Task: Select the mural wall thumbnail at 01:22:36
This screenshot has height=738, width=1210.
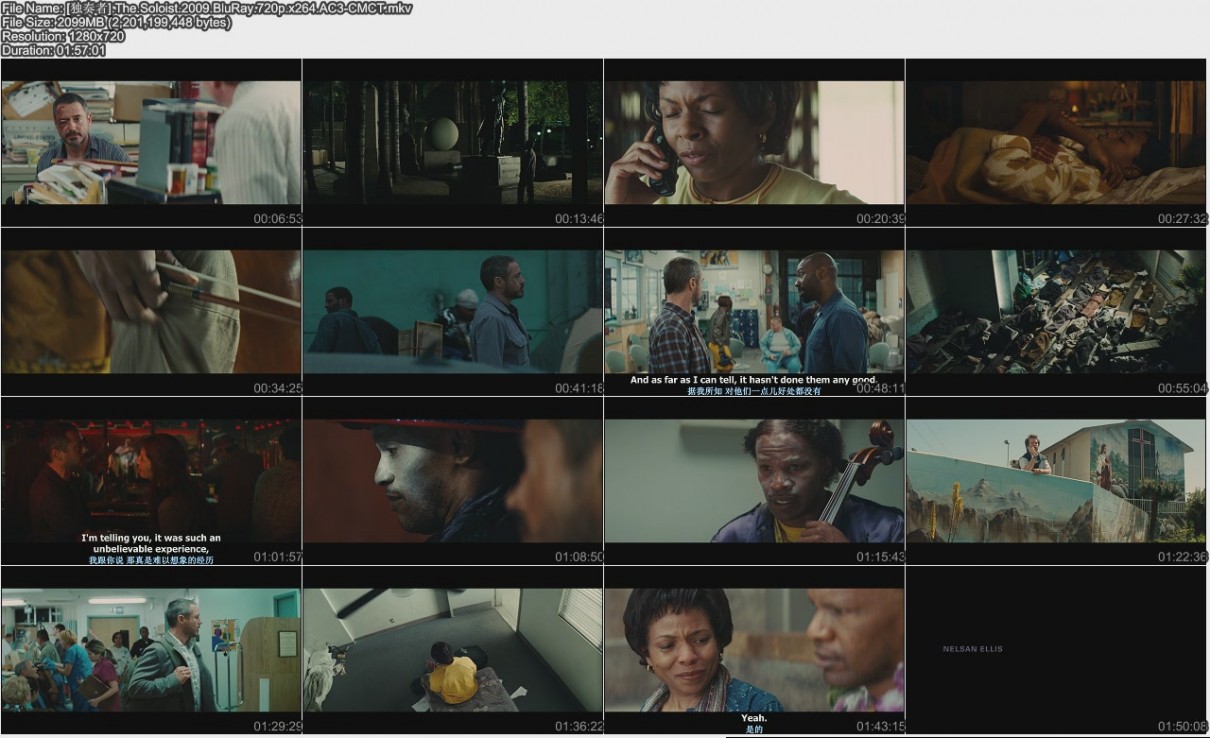Action: (1057, 481)
